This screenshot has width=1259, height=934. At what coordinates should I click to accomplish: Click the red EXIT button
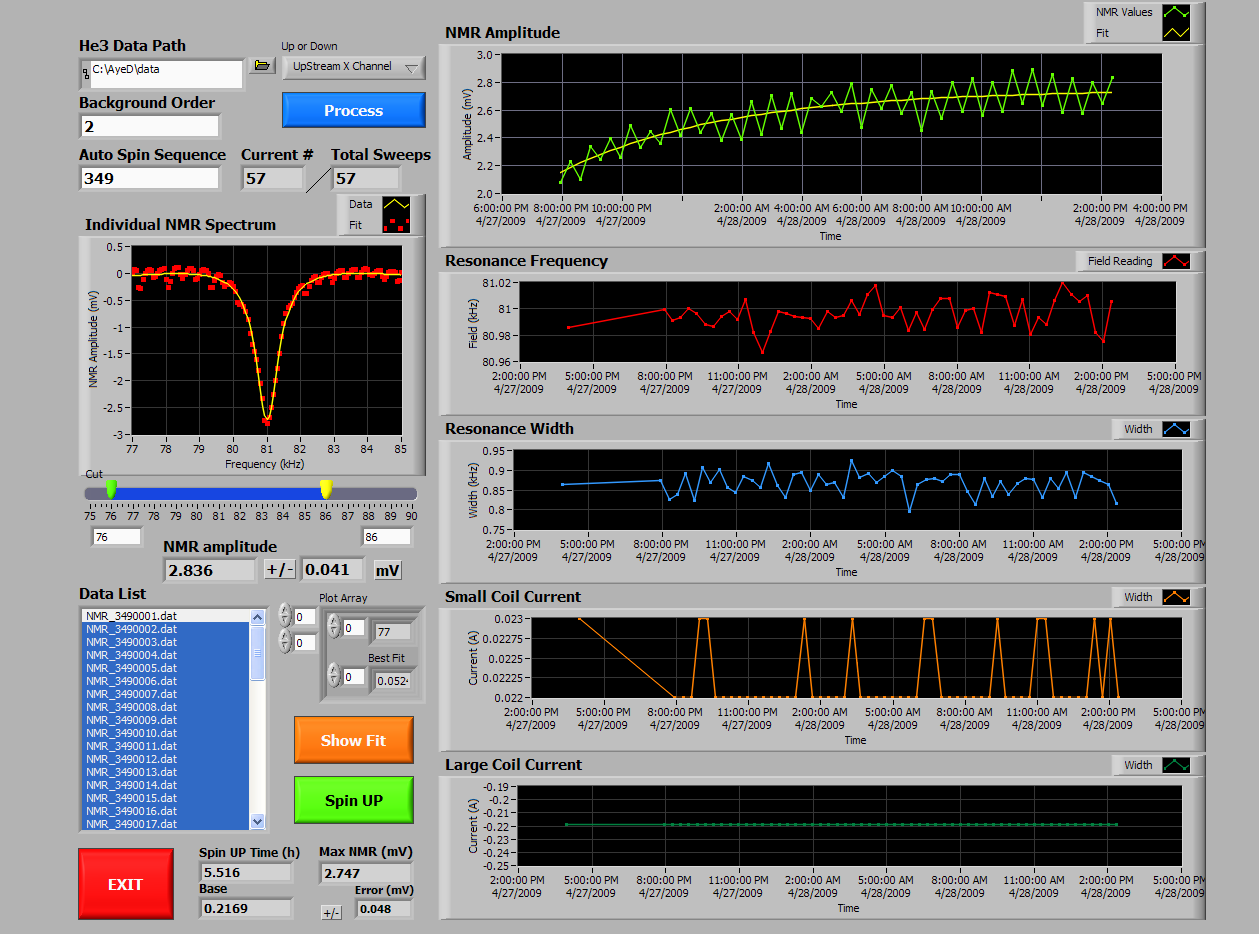(x=125, y=884)
